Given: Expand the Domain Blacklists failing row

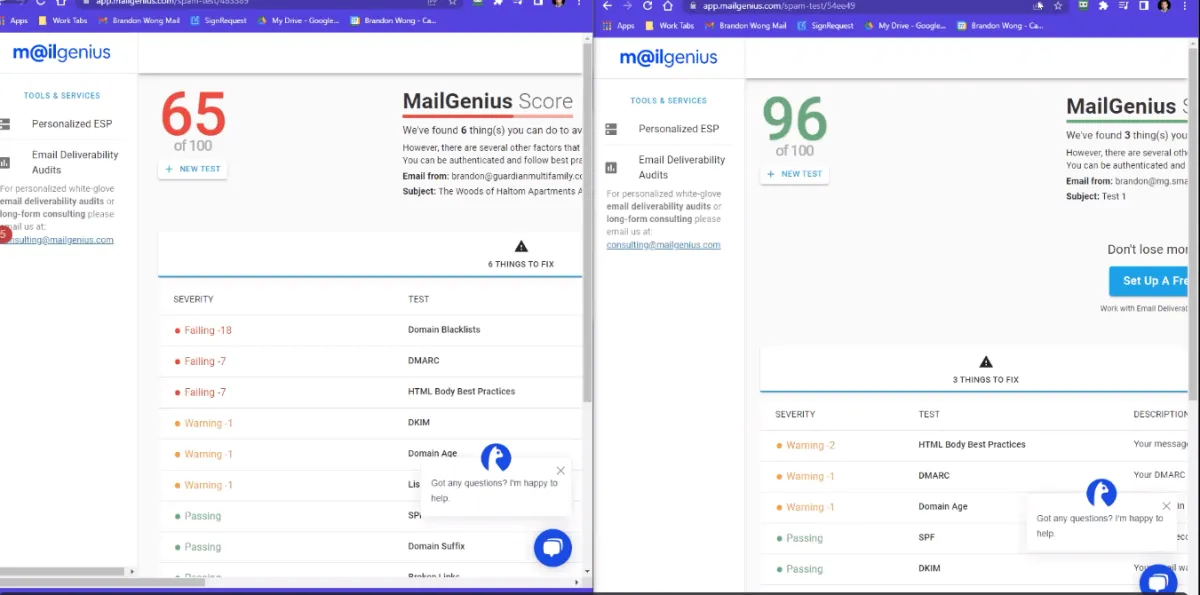Looking at the screenshot, I should click(x=370, y=330).
